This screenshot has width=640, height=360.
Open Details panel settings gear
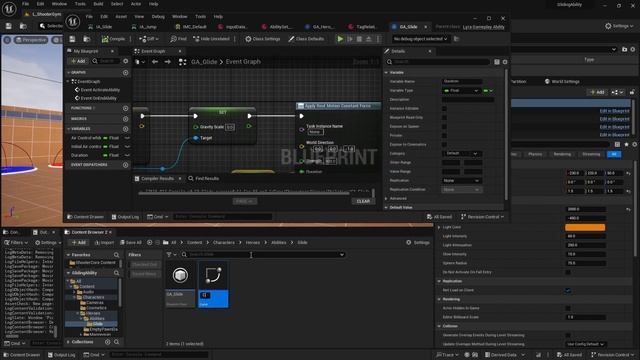[x=505, y=62]
